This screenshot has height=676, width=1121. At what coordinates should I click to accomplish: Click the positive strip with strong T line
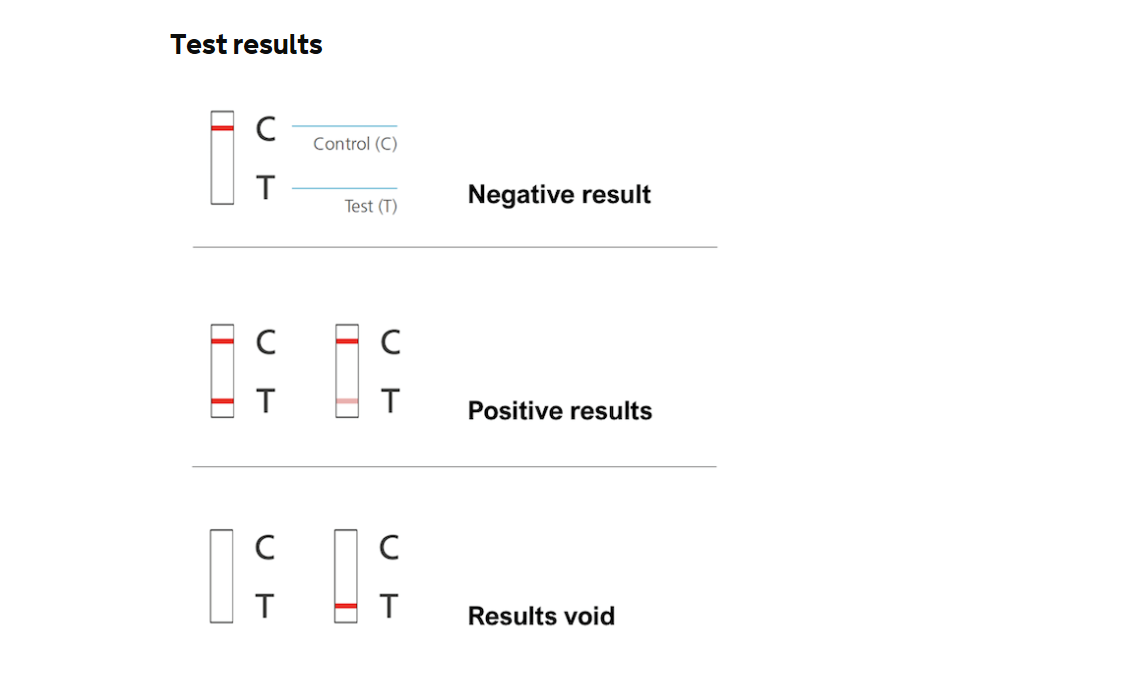tap(222, 370)
